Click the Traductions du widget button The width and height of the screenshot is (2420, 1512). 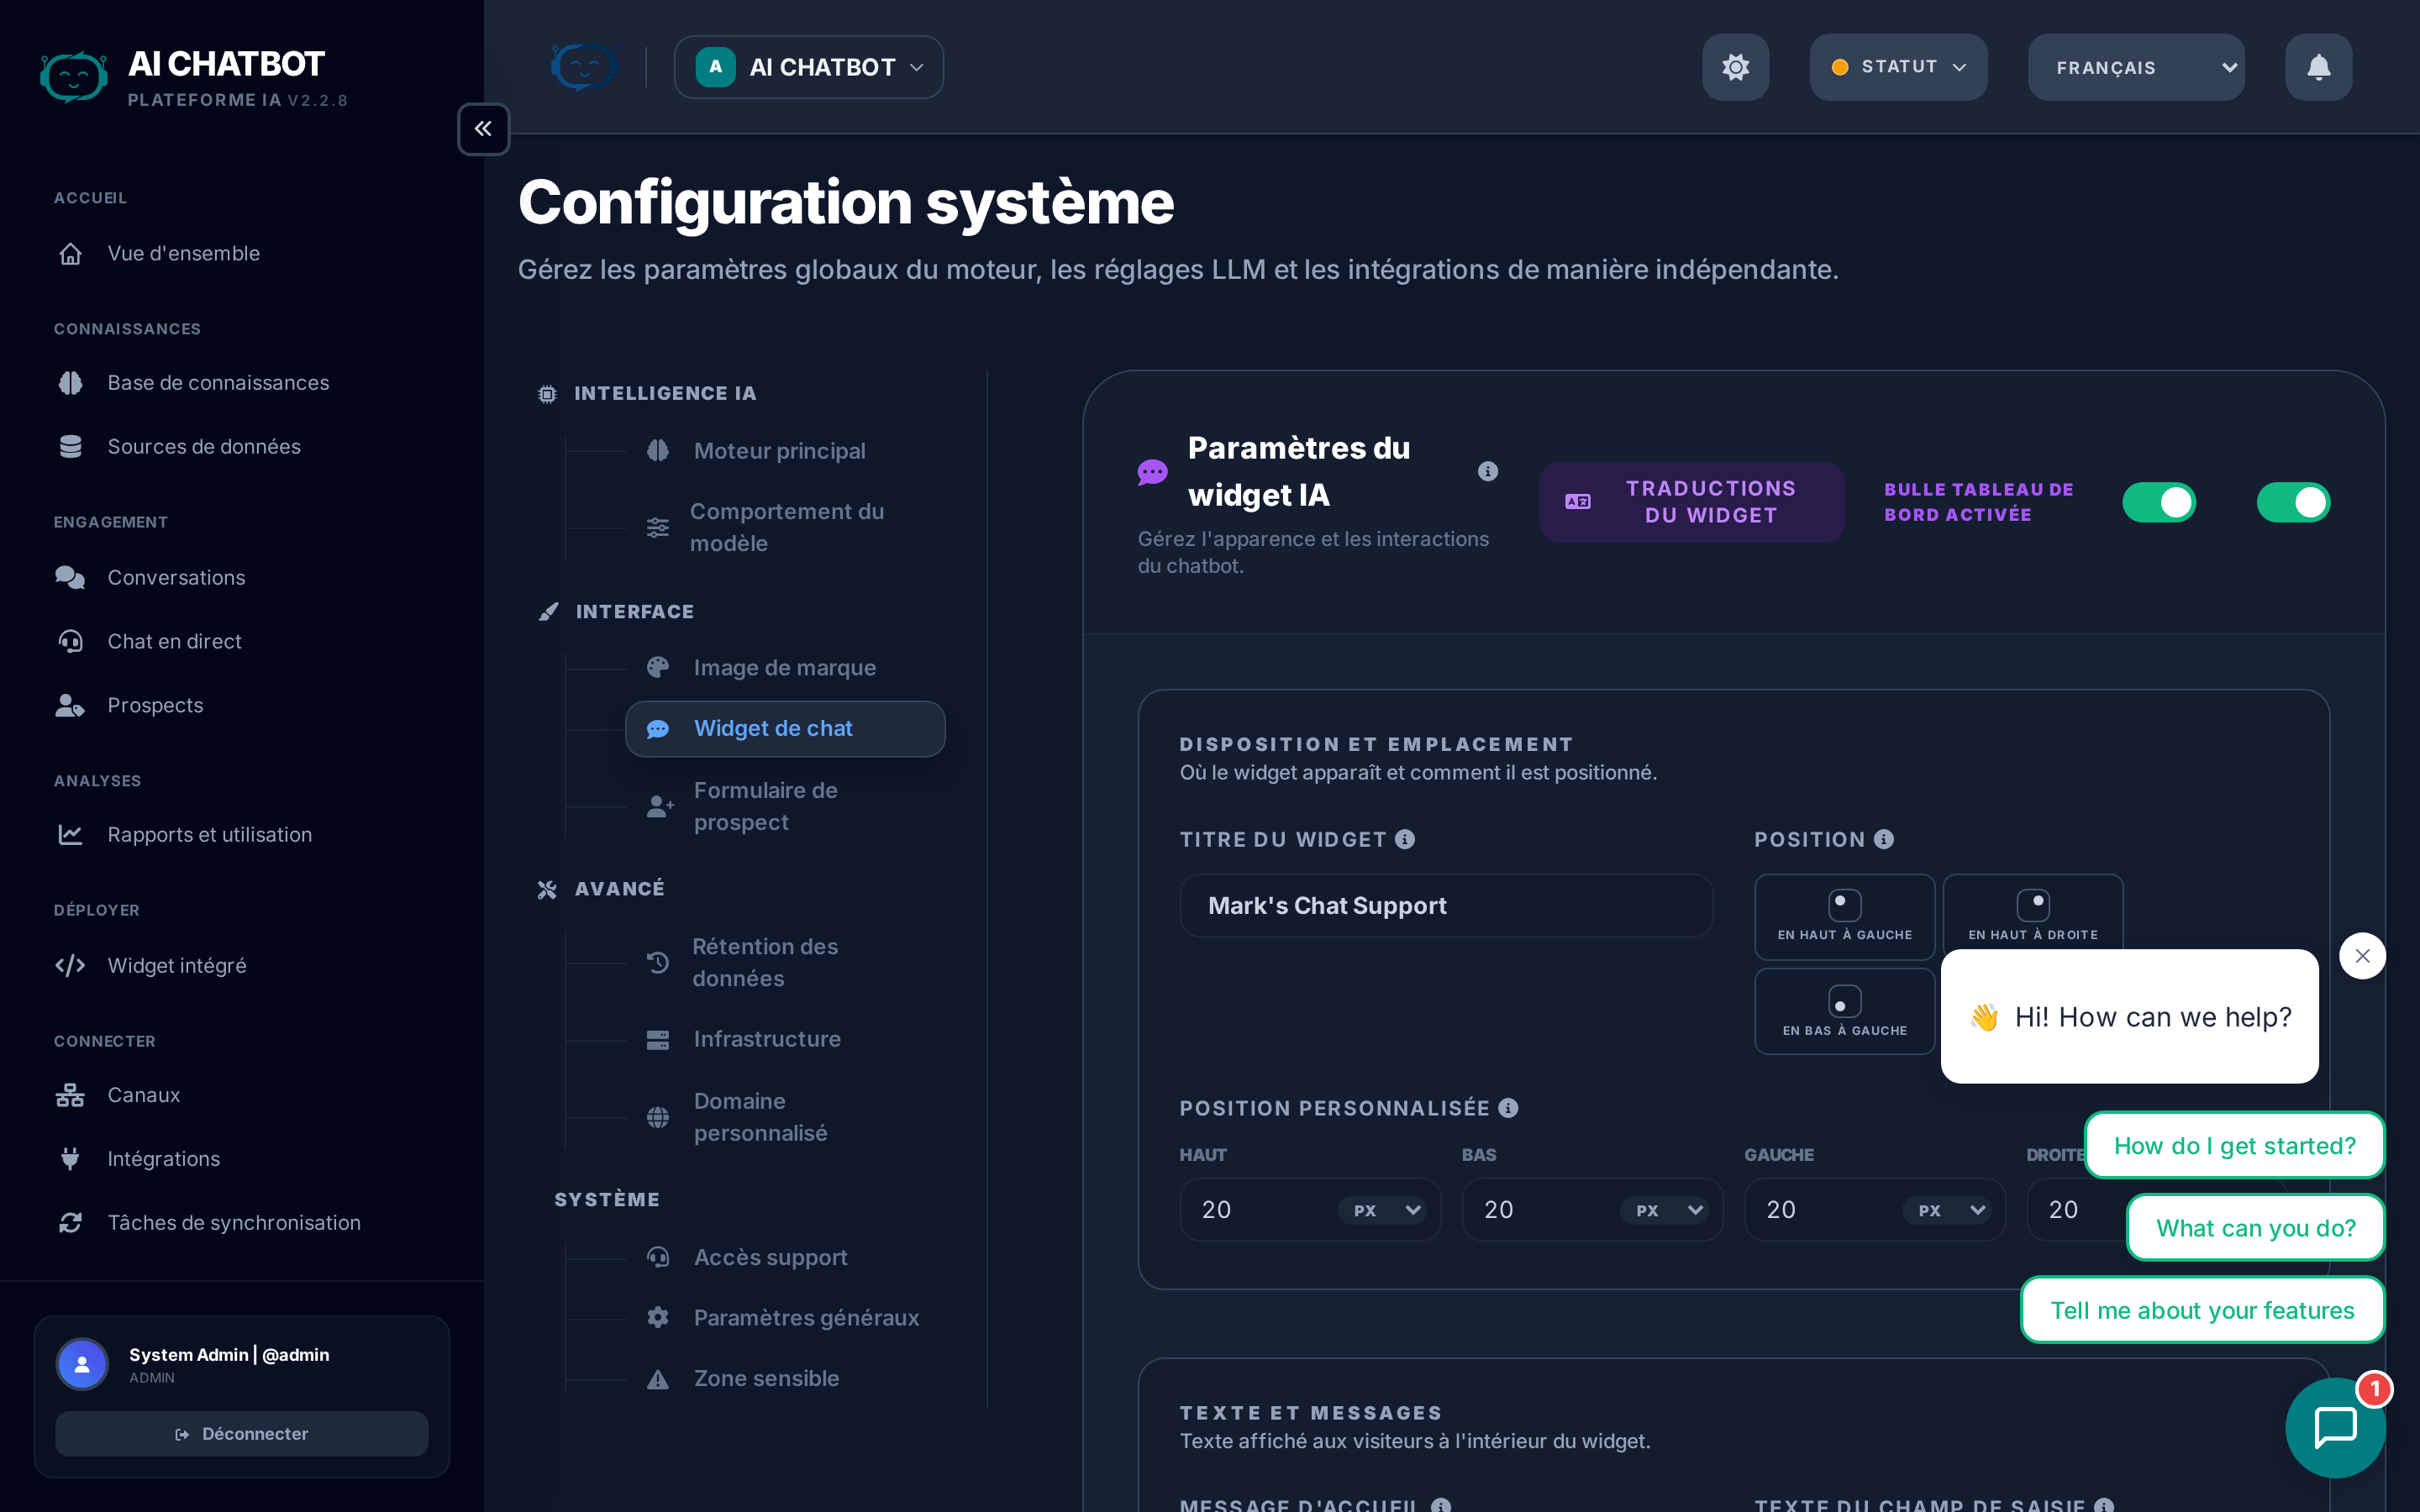pos(1691,502)
